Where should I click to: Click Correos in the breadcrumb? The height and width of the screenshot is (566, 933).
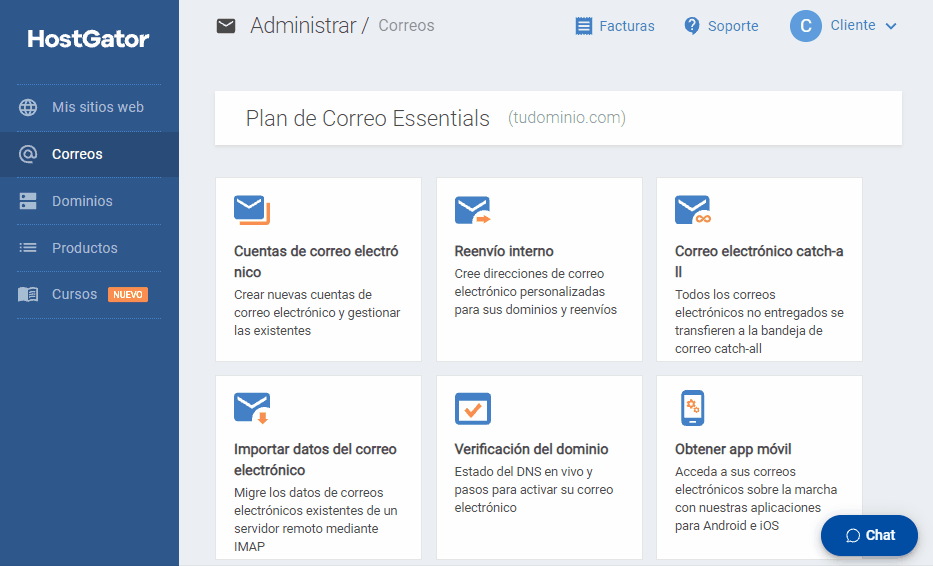click(406, 26)
